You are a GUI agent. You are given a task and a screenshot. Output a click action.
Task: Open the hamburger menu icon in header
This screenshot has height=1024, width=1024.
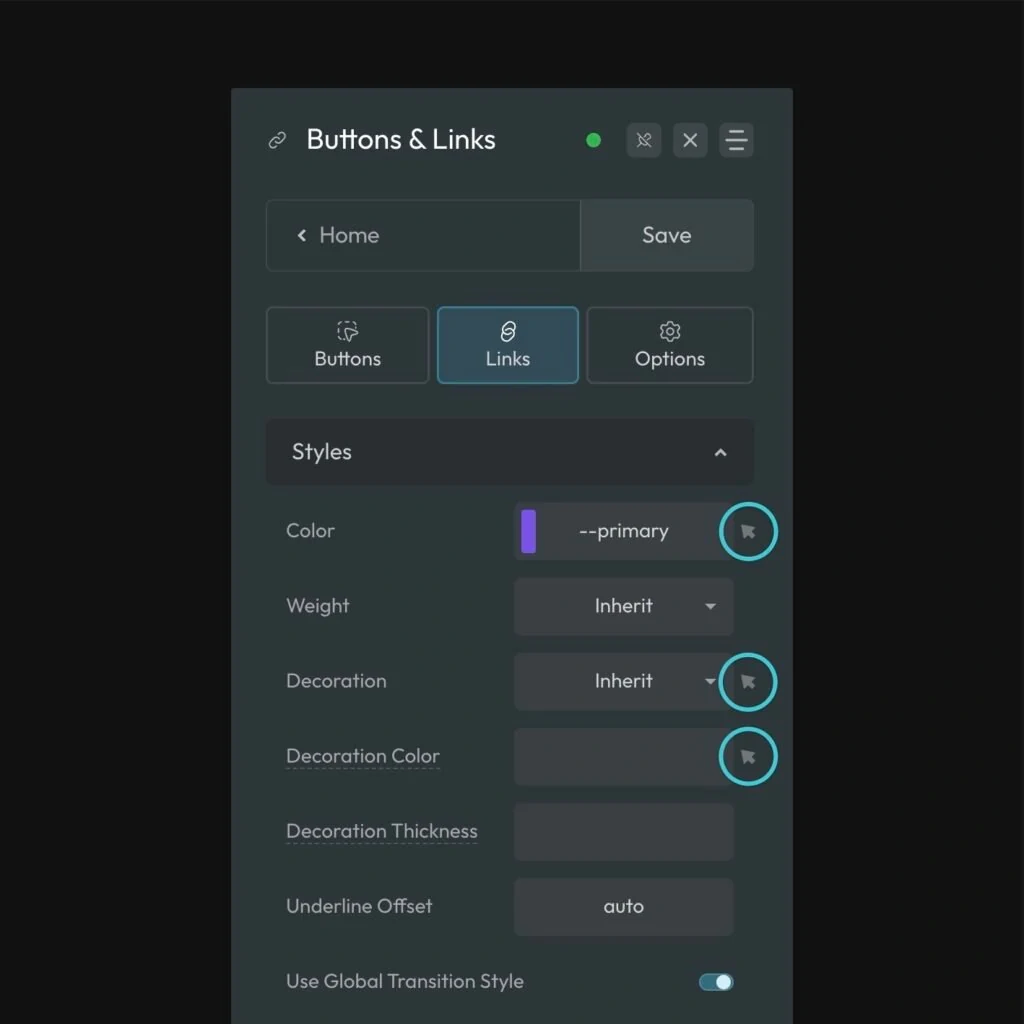[736, 141]
